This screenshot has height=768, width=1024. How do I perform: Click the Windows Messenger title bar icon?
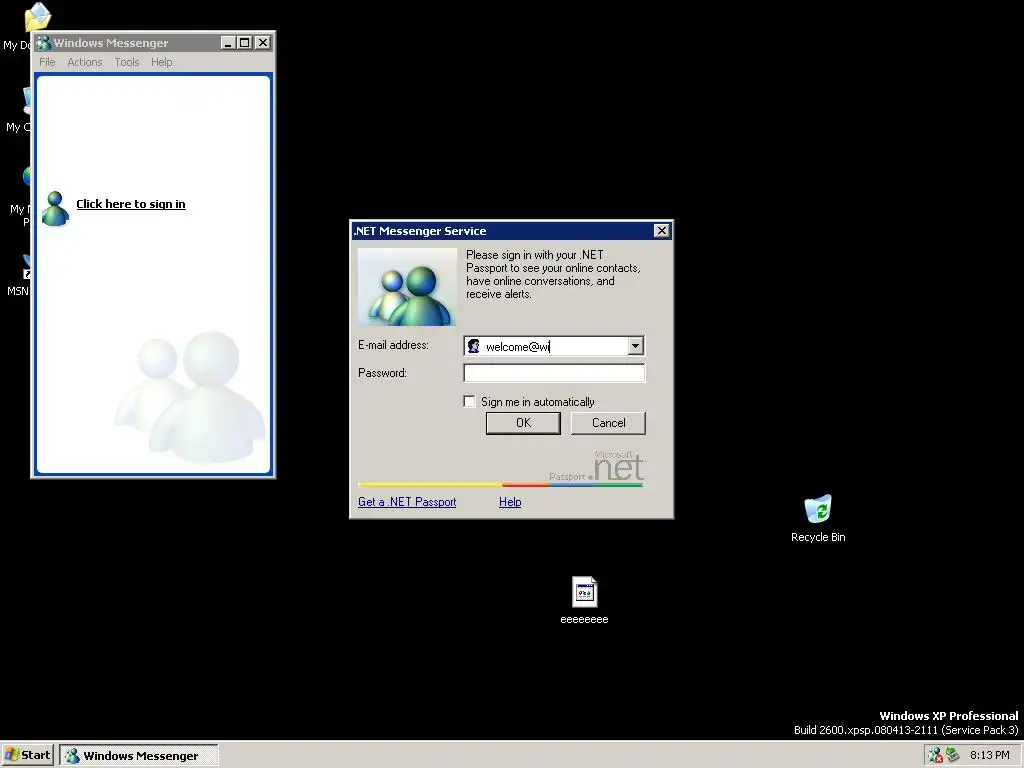pos(44,43)
